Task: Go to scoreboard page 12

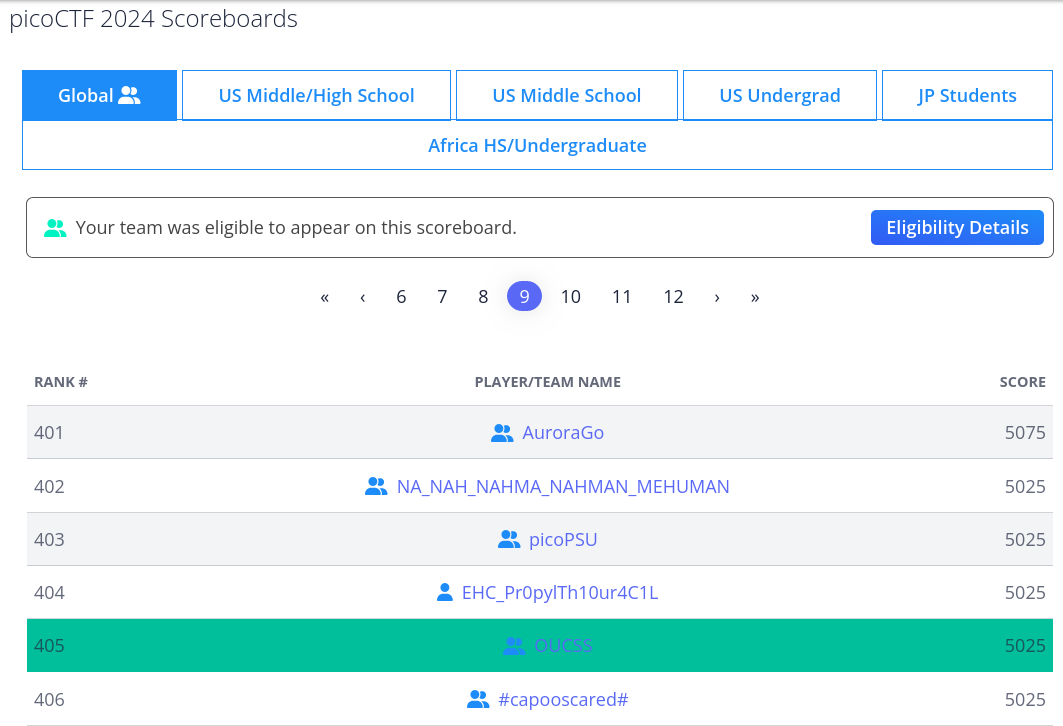Action: (673, 297)
